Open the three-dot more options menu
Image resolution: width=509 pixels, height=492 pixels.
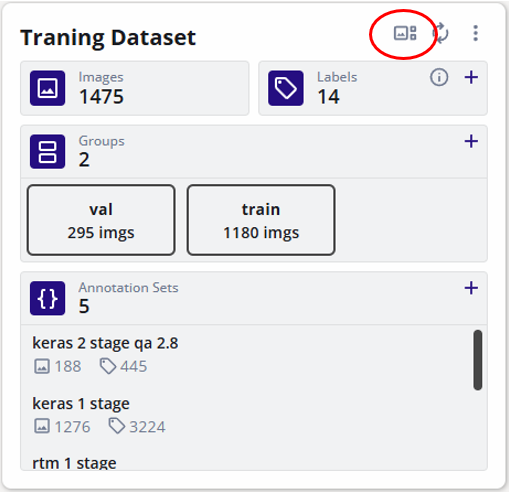[x=476, y=33]
